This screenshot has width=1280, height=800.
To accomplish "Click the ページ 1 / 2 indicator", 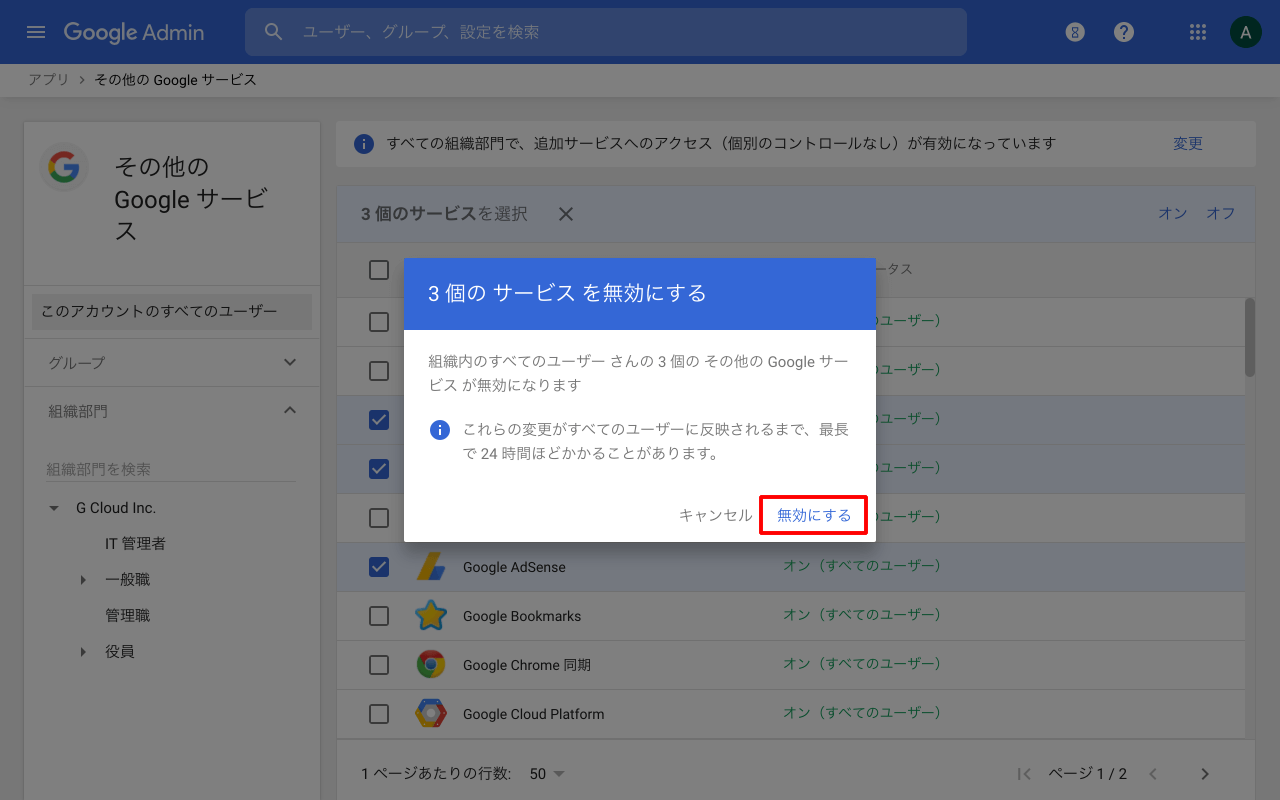I will pos(1088,774).
